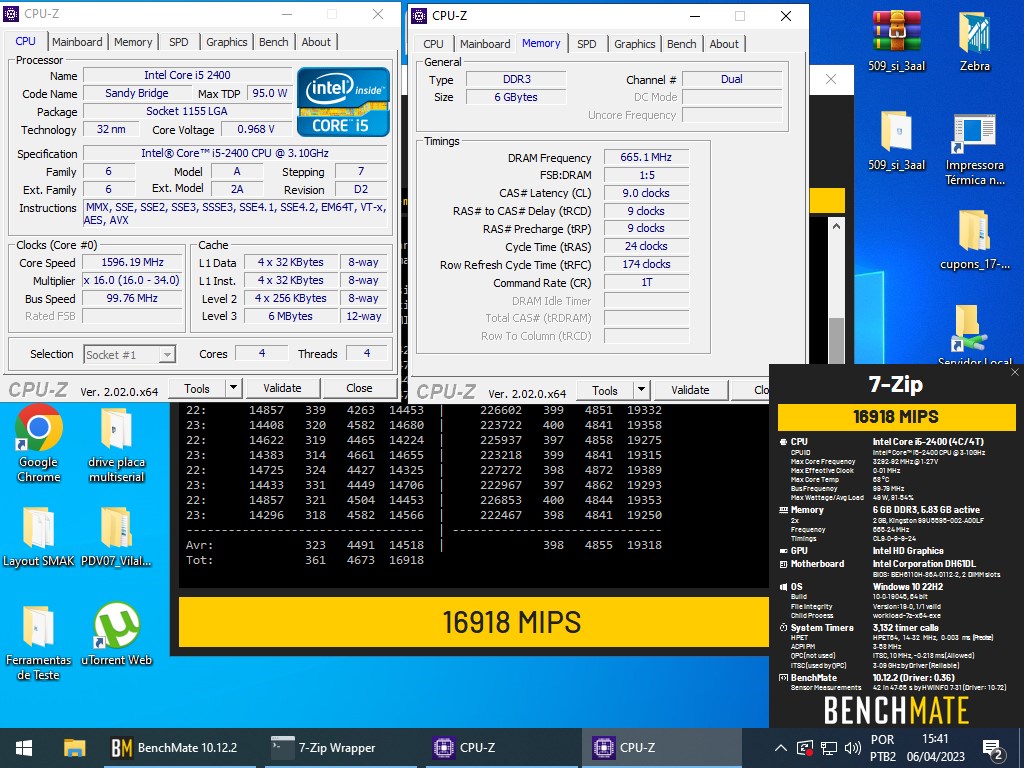Open the Ferramentas de Teste folder

coord(39,643)
